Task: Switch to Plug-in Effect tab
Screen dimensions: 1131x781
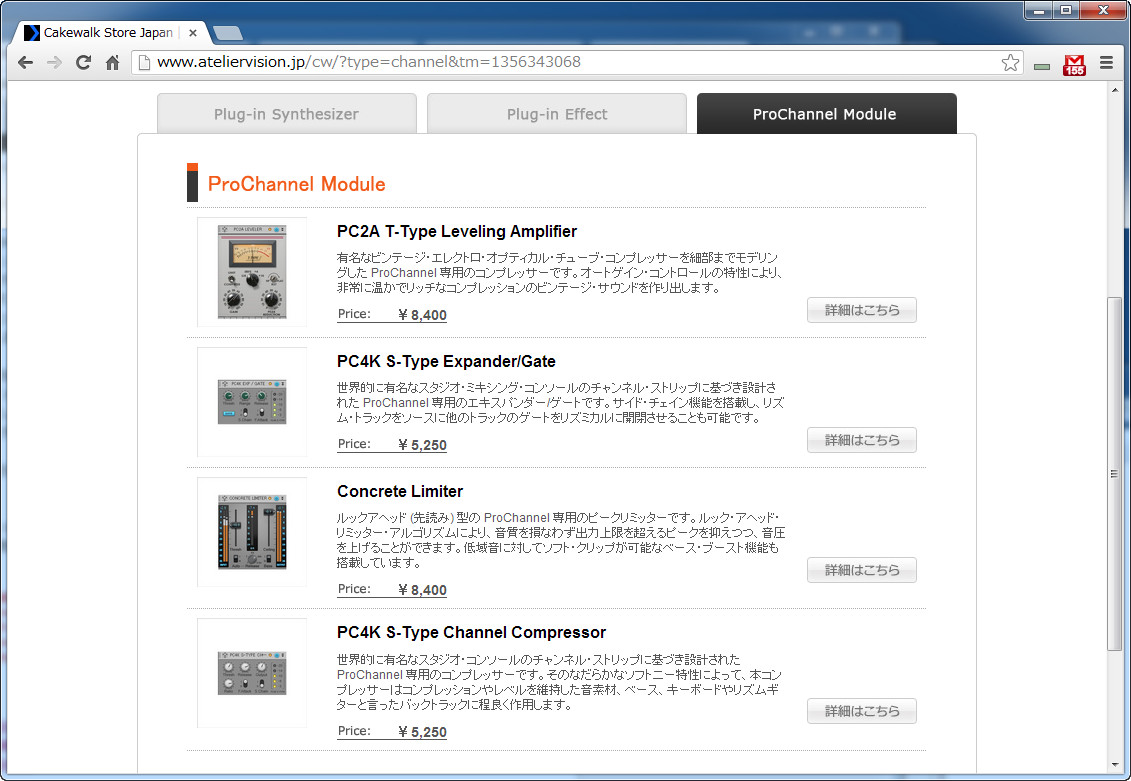Action: click(557, 113)
